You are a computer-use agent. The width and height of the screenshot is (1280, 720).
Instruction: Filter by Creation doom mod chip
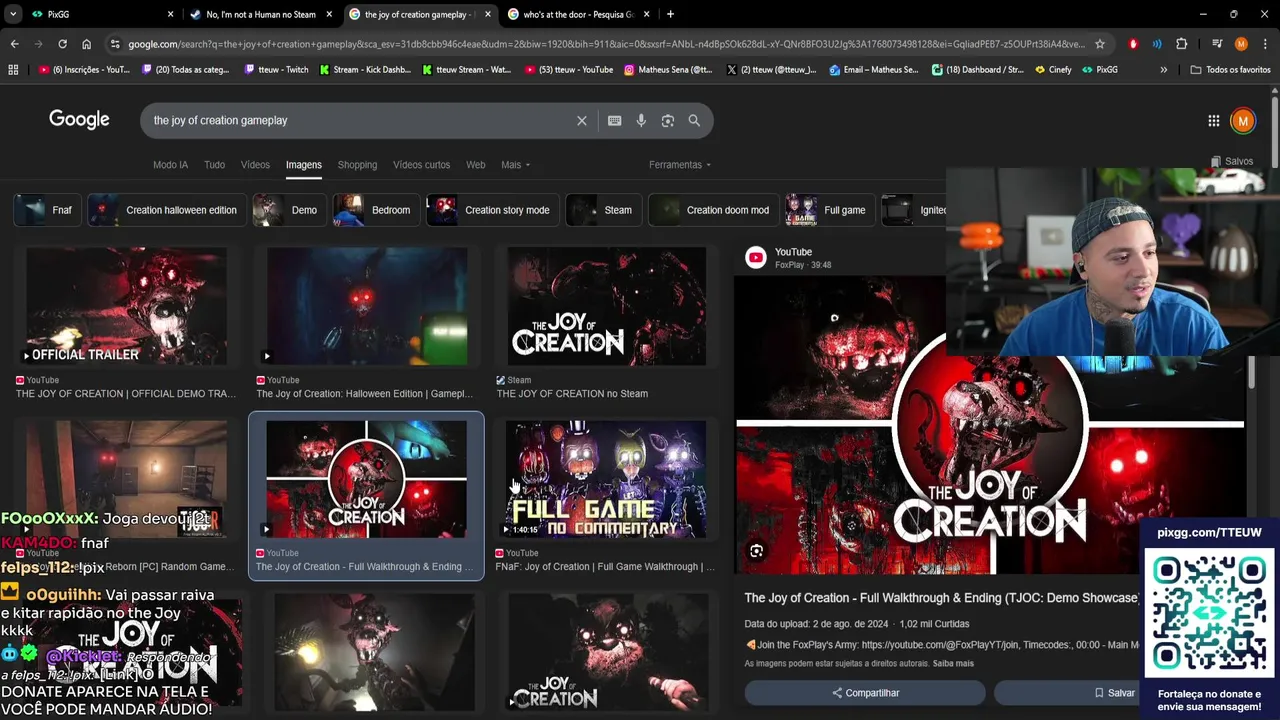click(x=713, y=210)
